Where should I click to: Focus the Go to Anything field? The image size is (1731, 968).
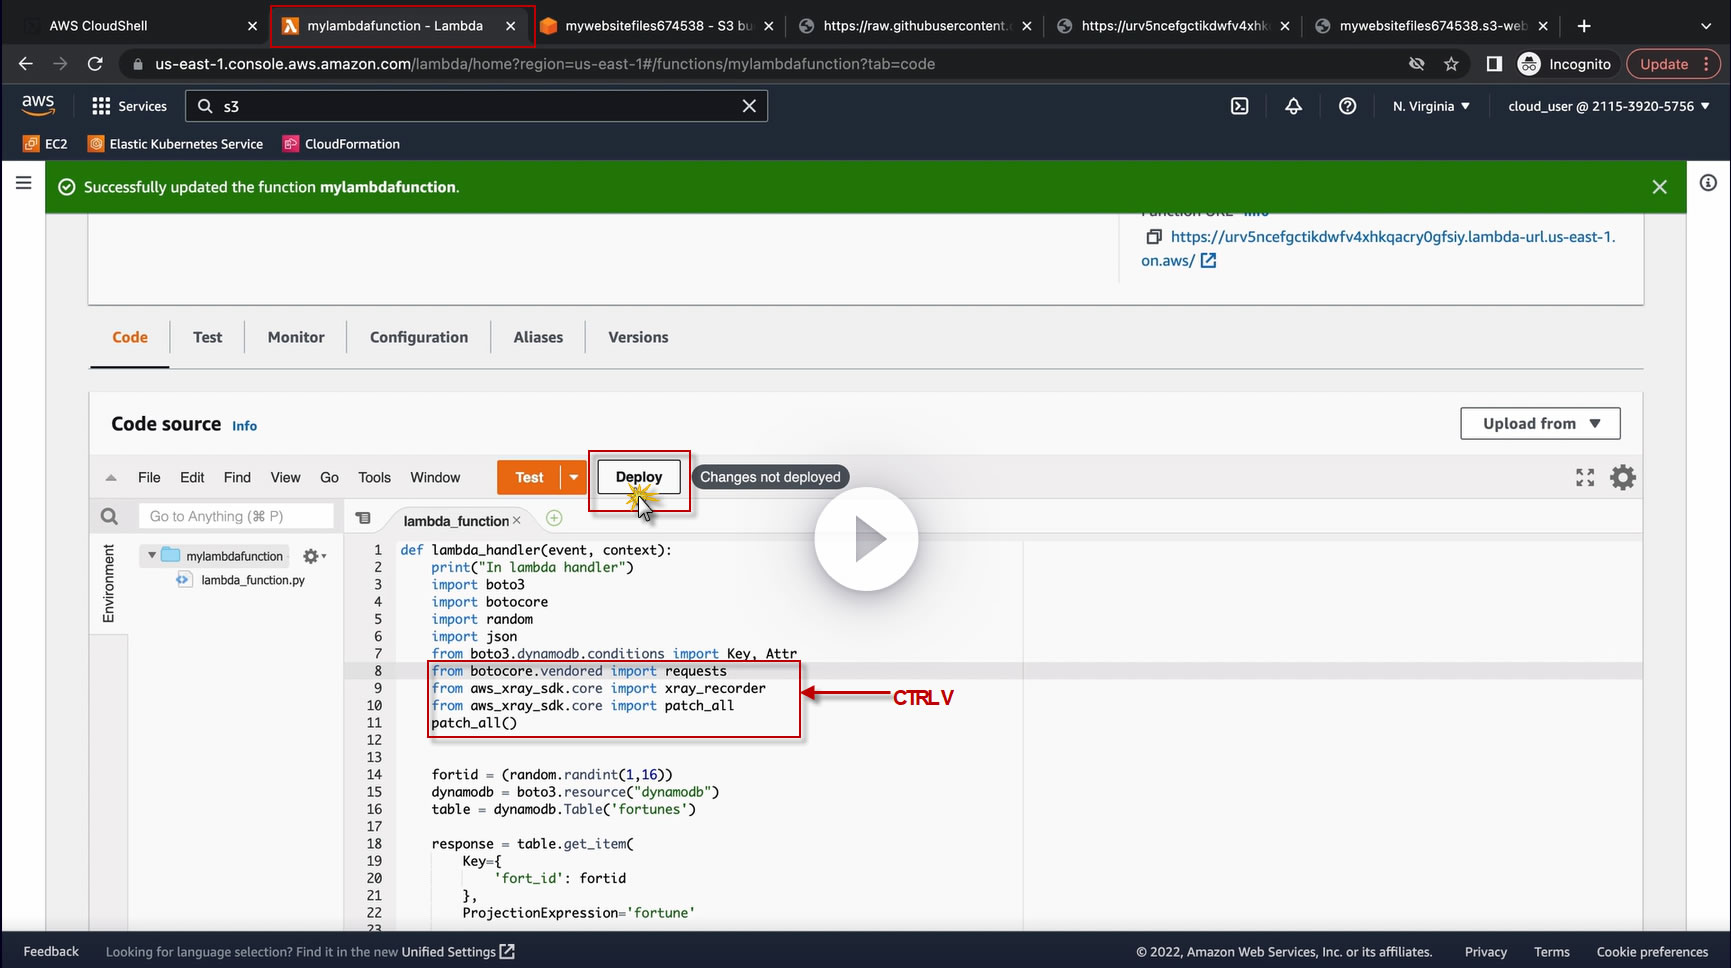[236, 516]
